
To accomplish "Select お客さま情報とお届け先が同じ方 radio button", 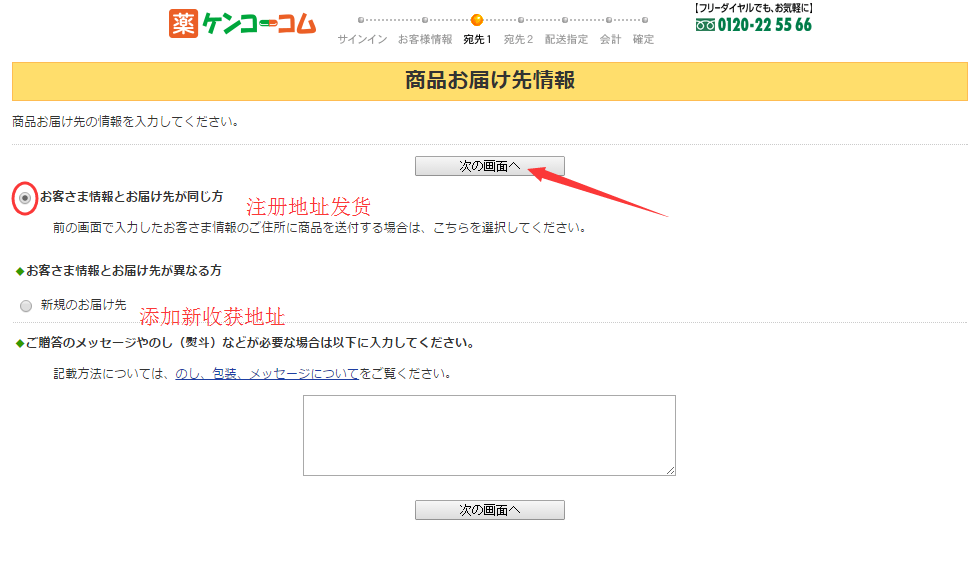I will (26, 198).
